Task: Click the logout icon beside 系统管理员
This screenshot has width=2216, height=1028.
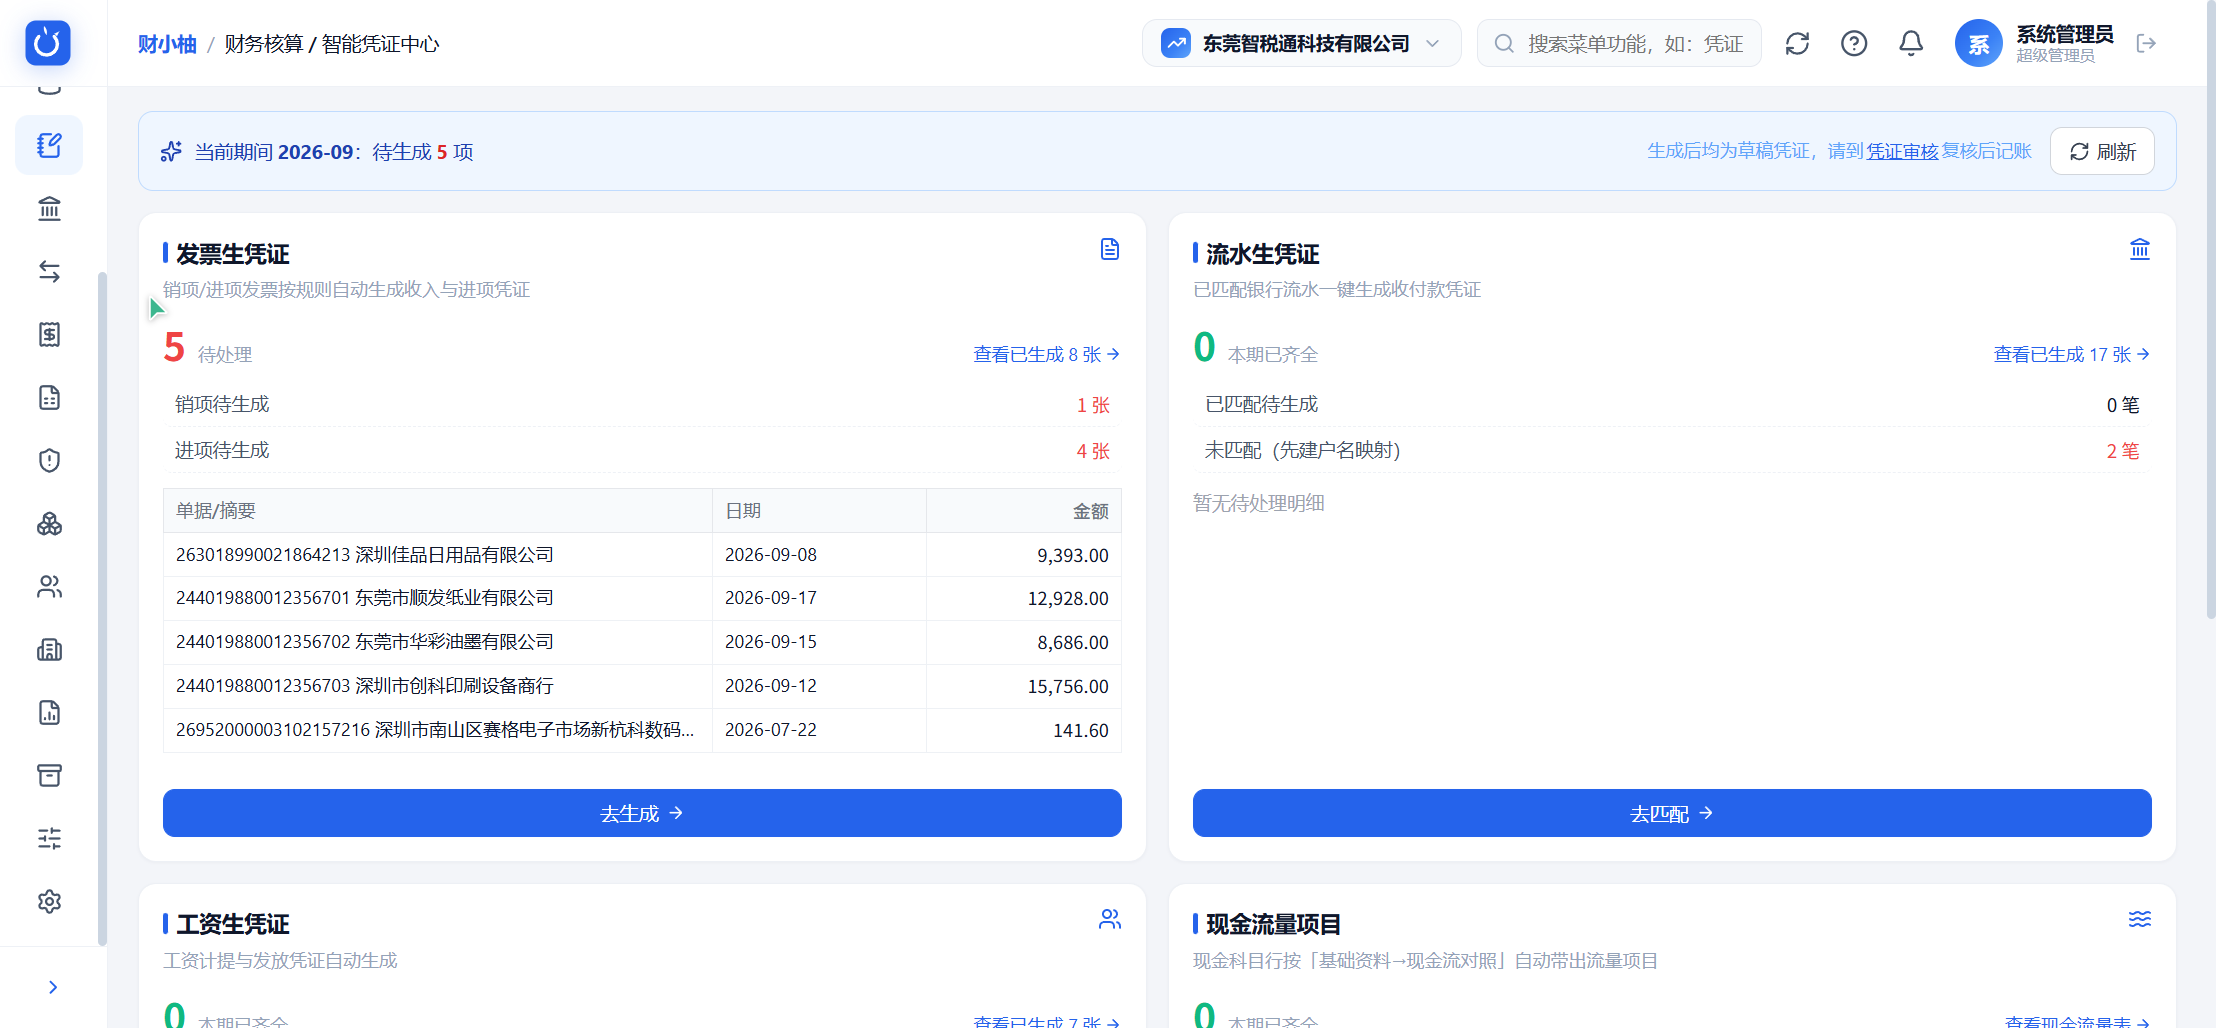Action: click(x=2146, y=43)
